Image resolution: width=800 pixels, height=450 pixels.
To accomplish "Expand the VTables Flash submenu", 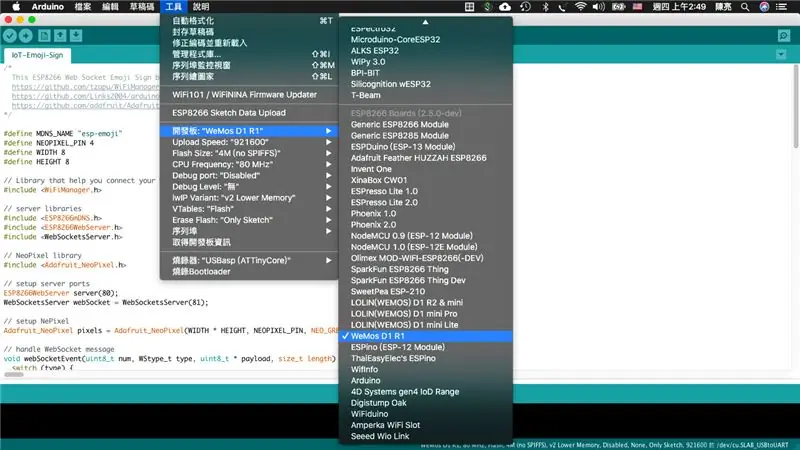I will [249, 209].
